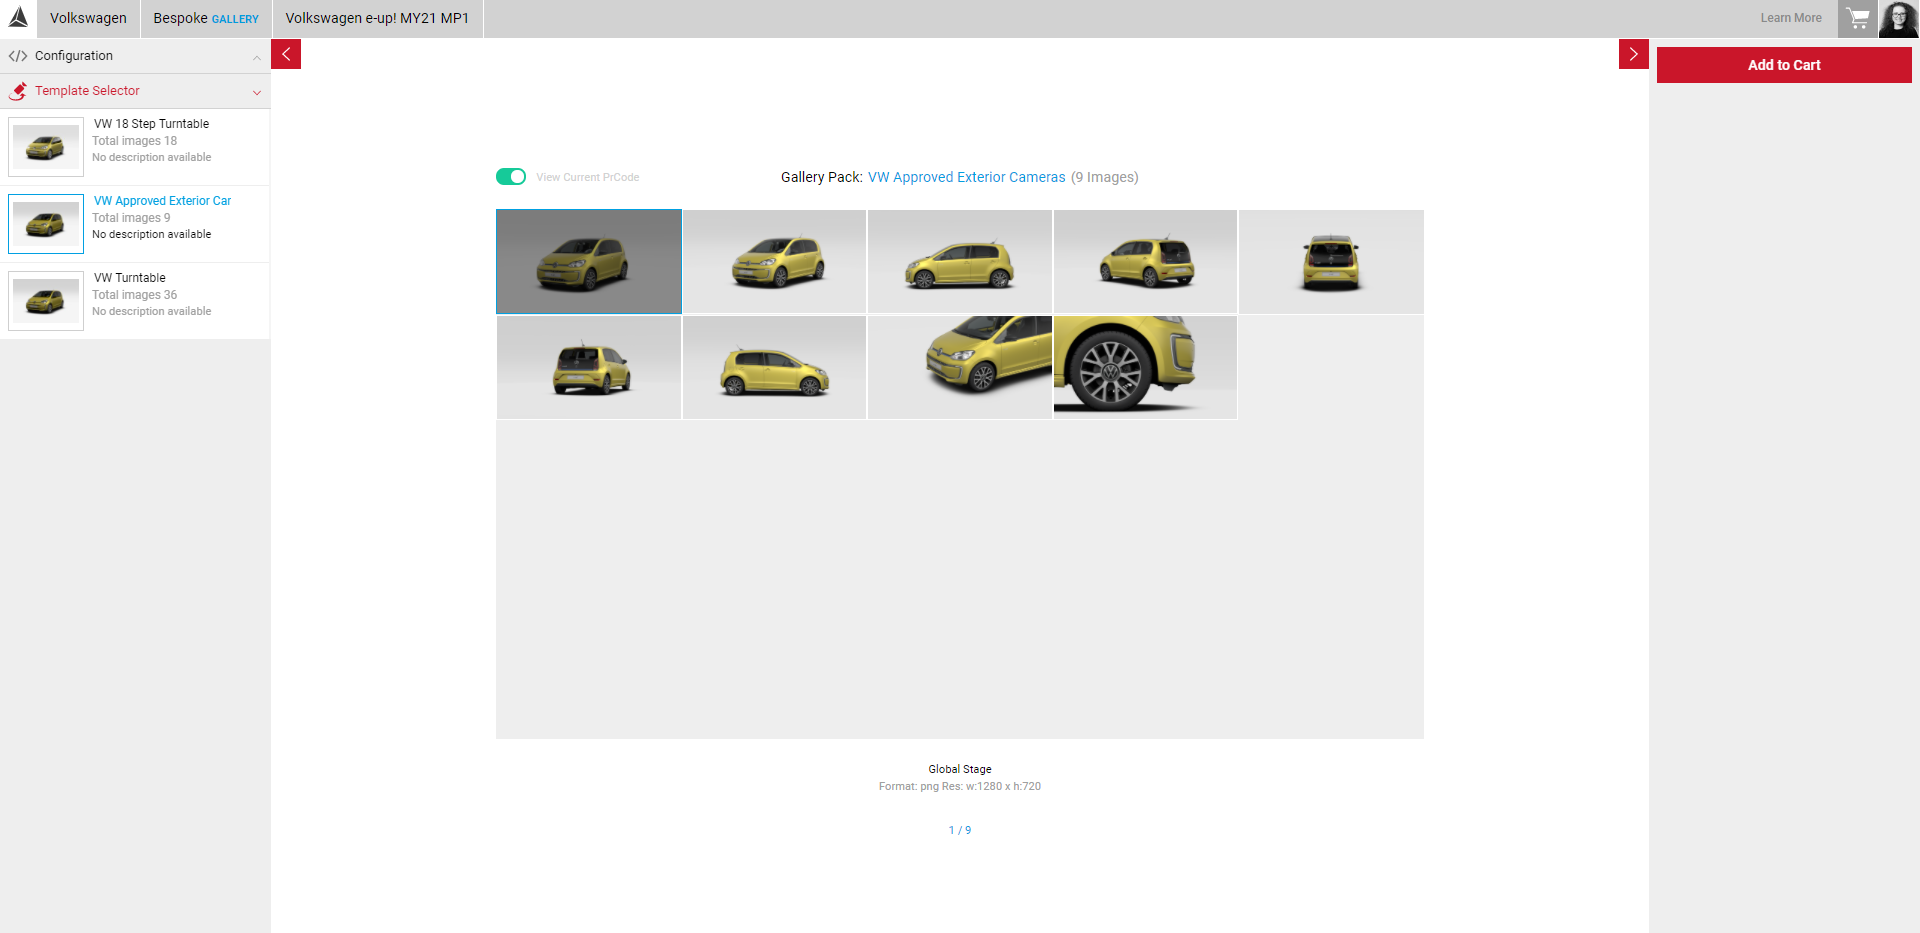The width and height of the screenshot is (1920, 933).
Task: Click the 1 / 9 page indicator
Action: pyautogui.click(x=960, y=830)
